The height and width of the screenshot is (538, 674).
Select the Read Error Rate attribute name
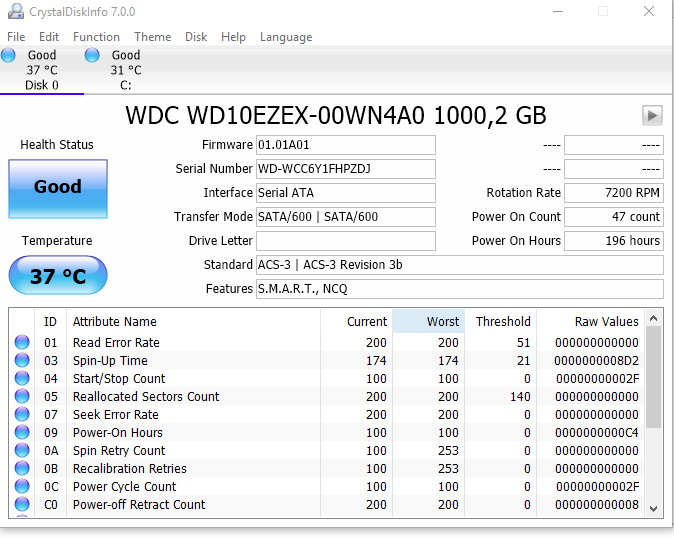tap(116, 342)
